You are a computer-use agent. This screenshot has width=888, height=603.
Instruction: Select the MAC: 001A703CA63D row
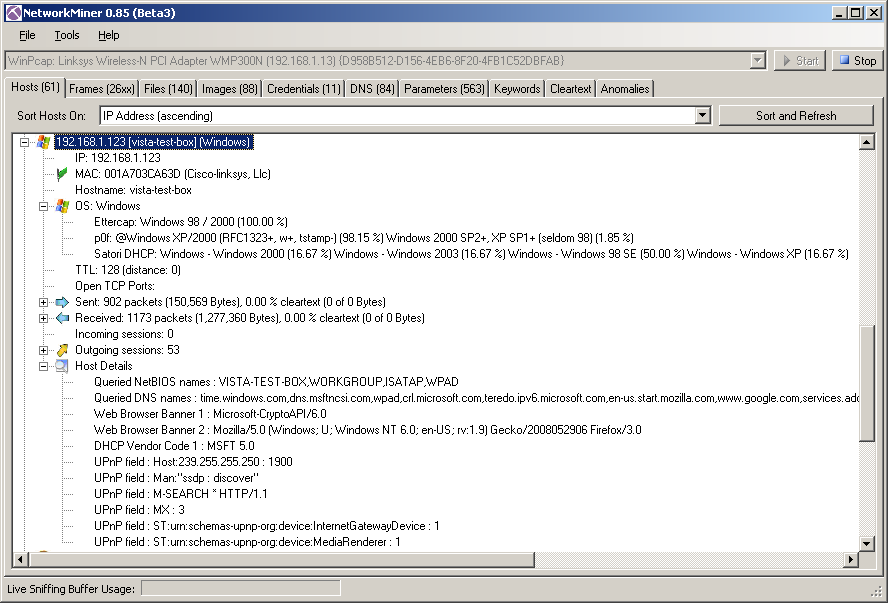click(173, 174)
